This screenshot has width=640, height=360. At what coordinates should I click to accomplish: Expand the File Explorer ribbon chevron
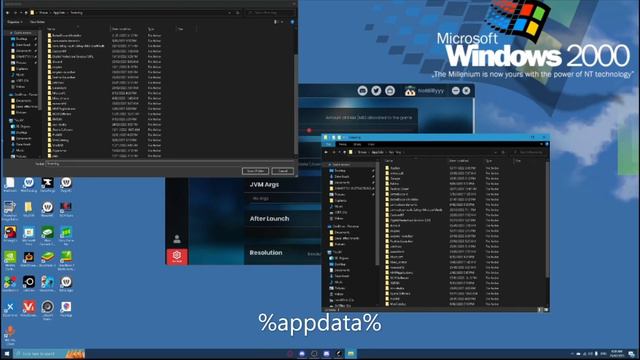click(x=542, y=144)
